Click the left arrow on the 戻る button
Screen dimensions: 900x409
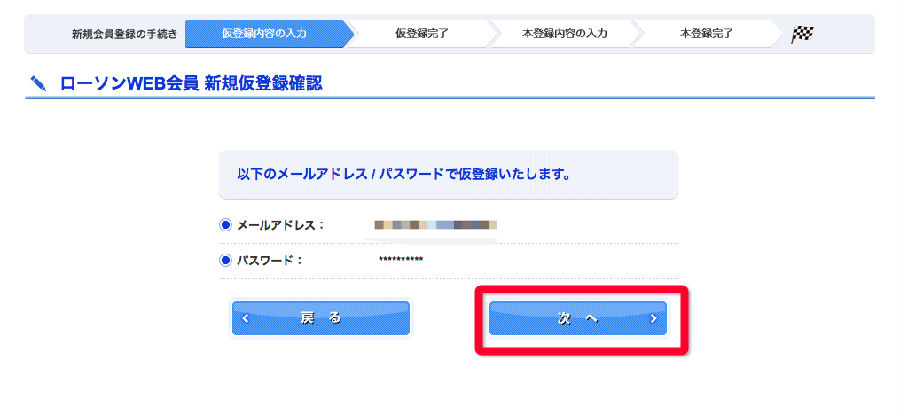pyautogui.click(x=245, y=319)
